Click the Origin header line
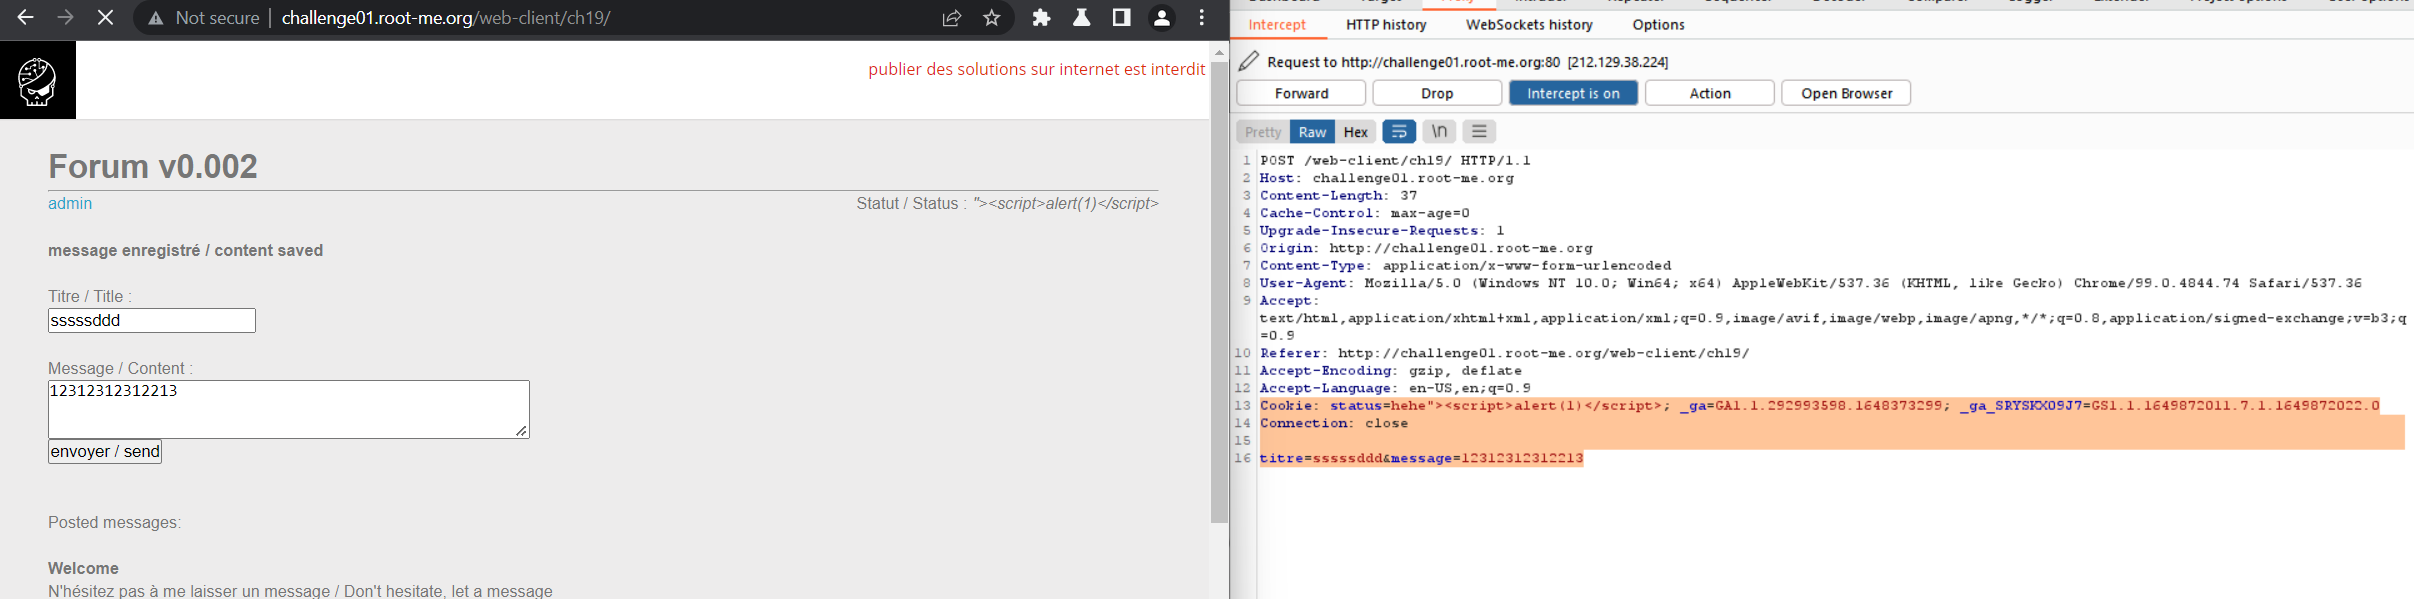This screenshot has height=599, width=2414. 1426,248
